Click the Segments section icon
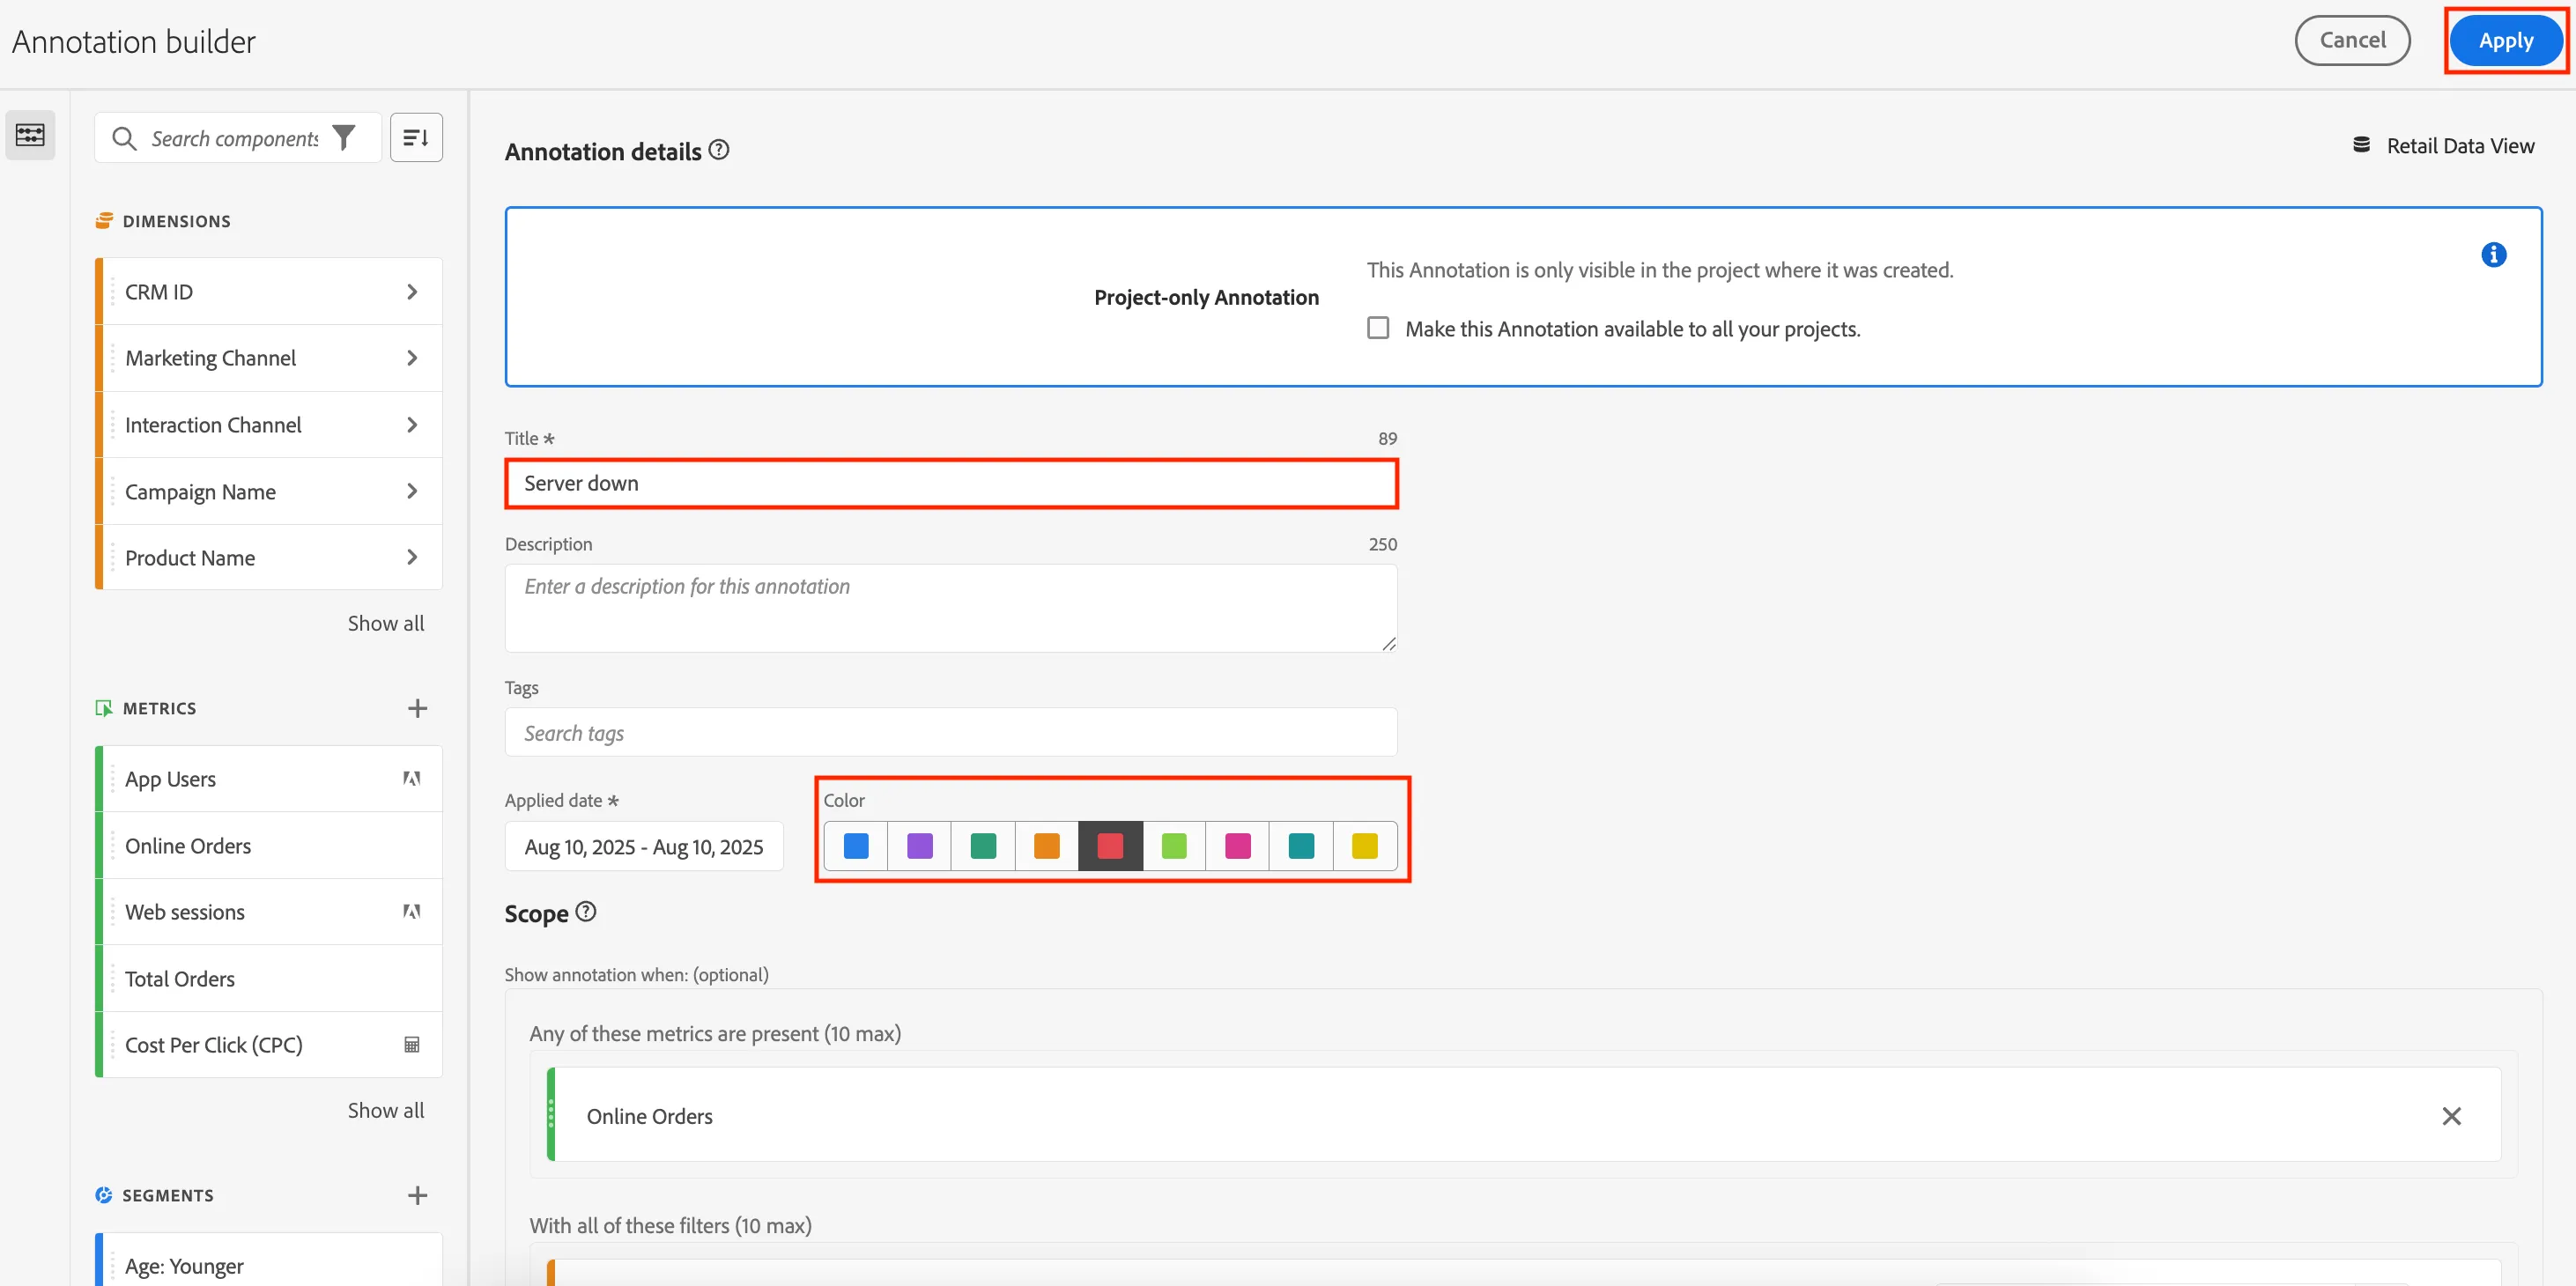 pos(104,1195)
